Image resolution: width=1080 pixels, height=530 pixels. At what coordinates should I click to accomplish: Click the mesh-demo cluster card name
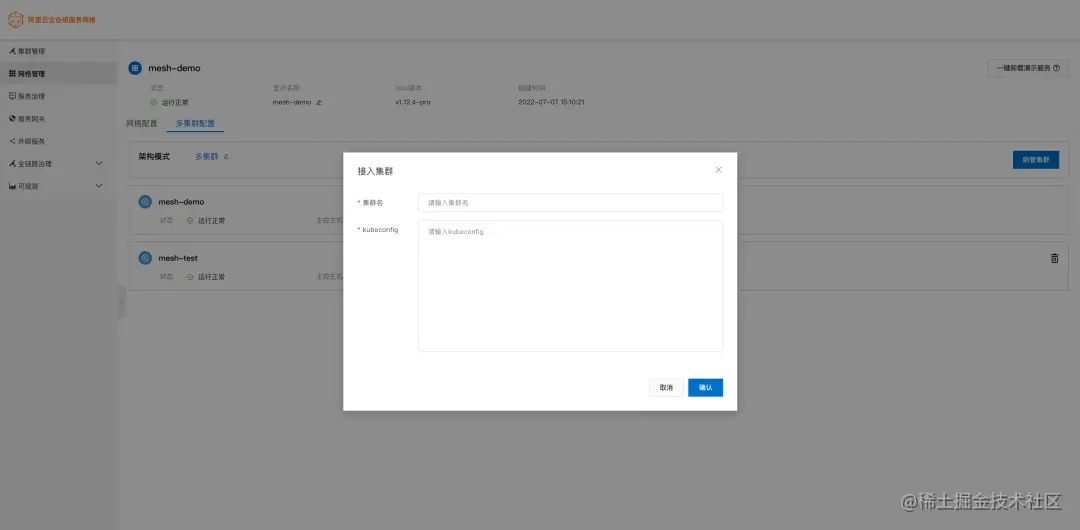[181, 202]
